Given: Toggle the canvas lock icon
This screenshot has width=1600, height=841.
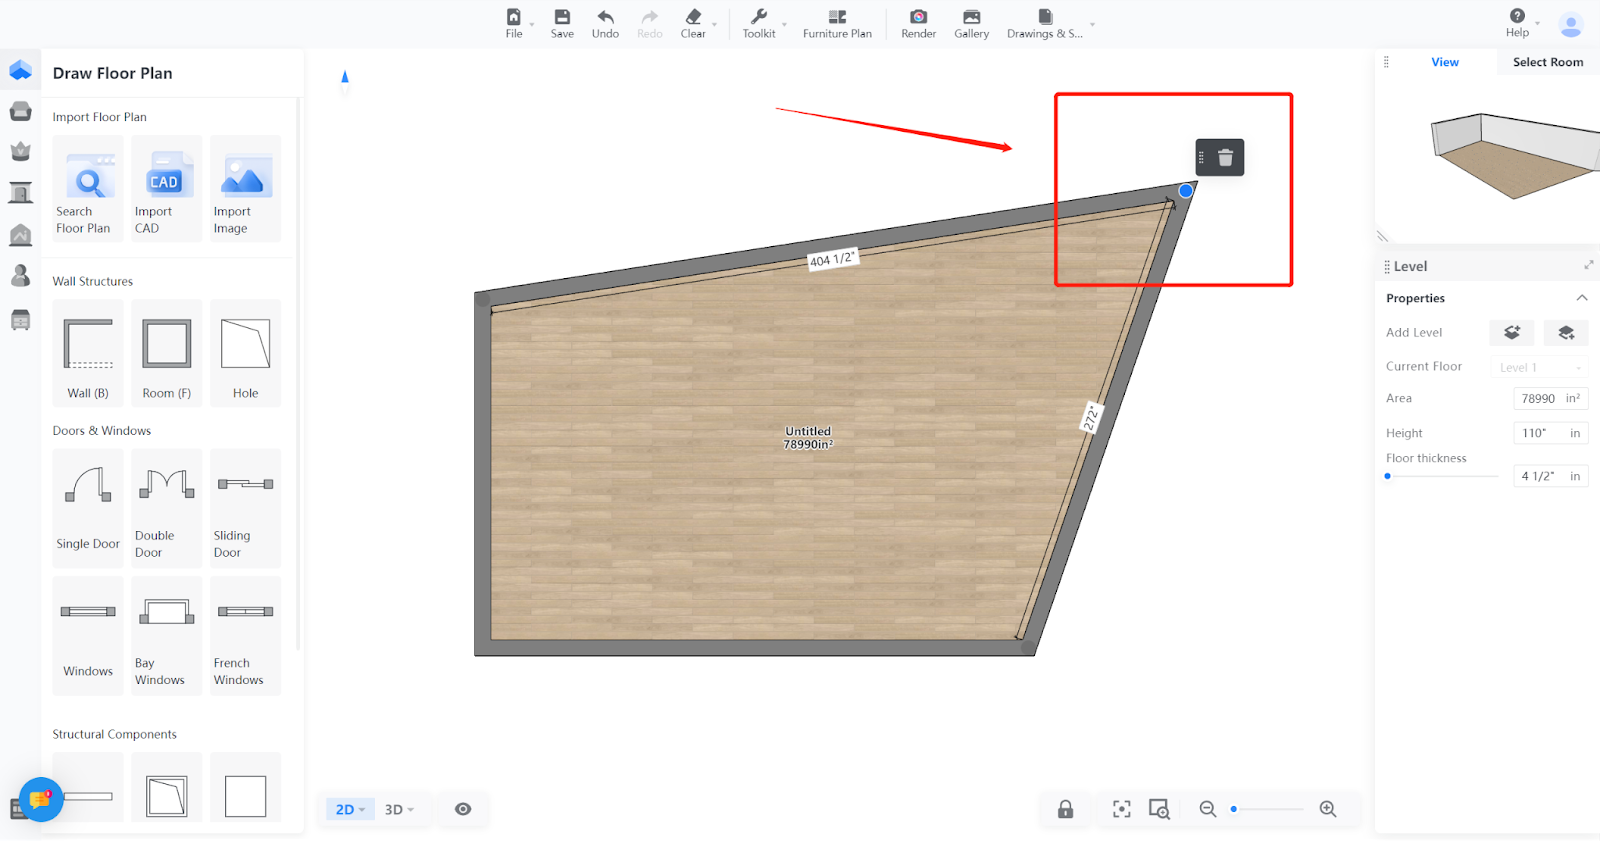Looking at the screenshot, I should point(1066,809).
